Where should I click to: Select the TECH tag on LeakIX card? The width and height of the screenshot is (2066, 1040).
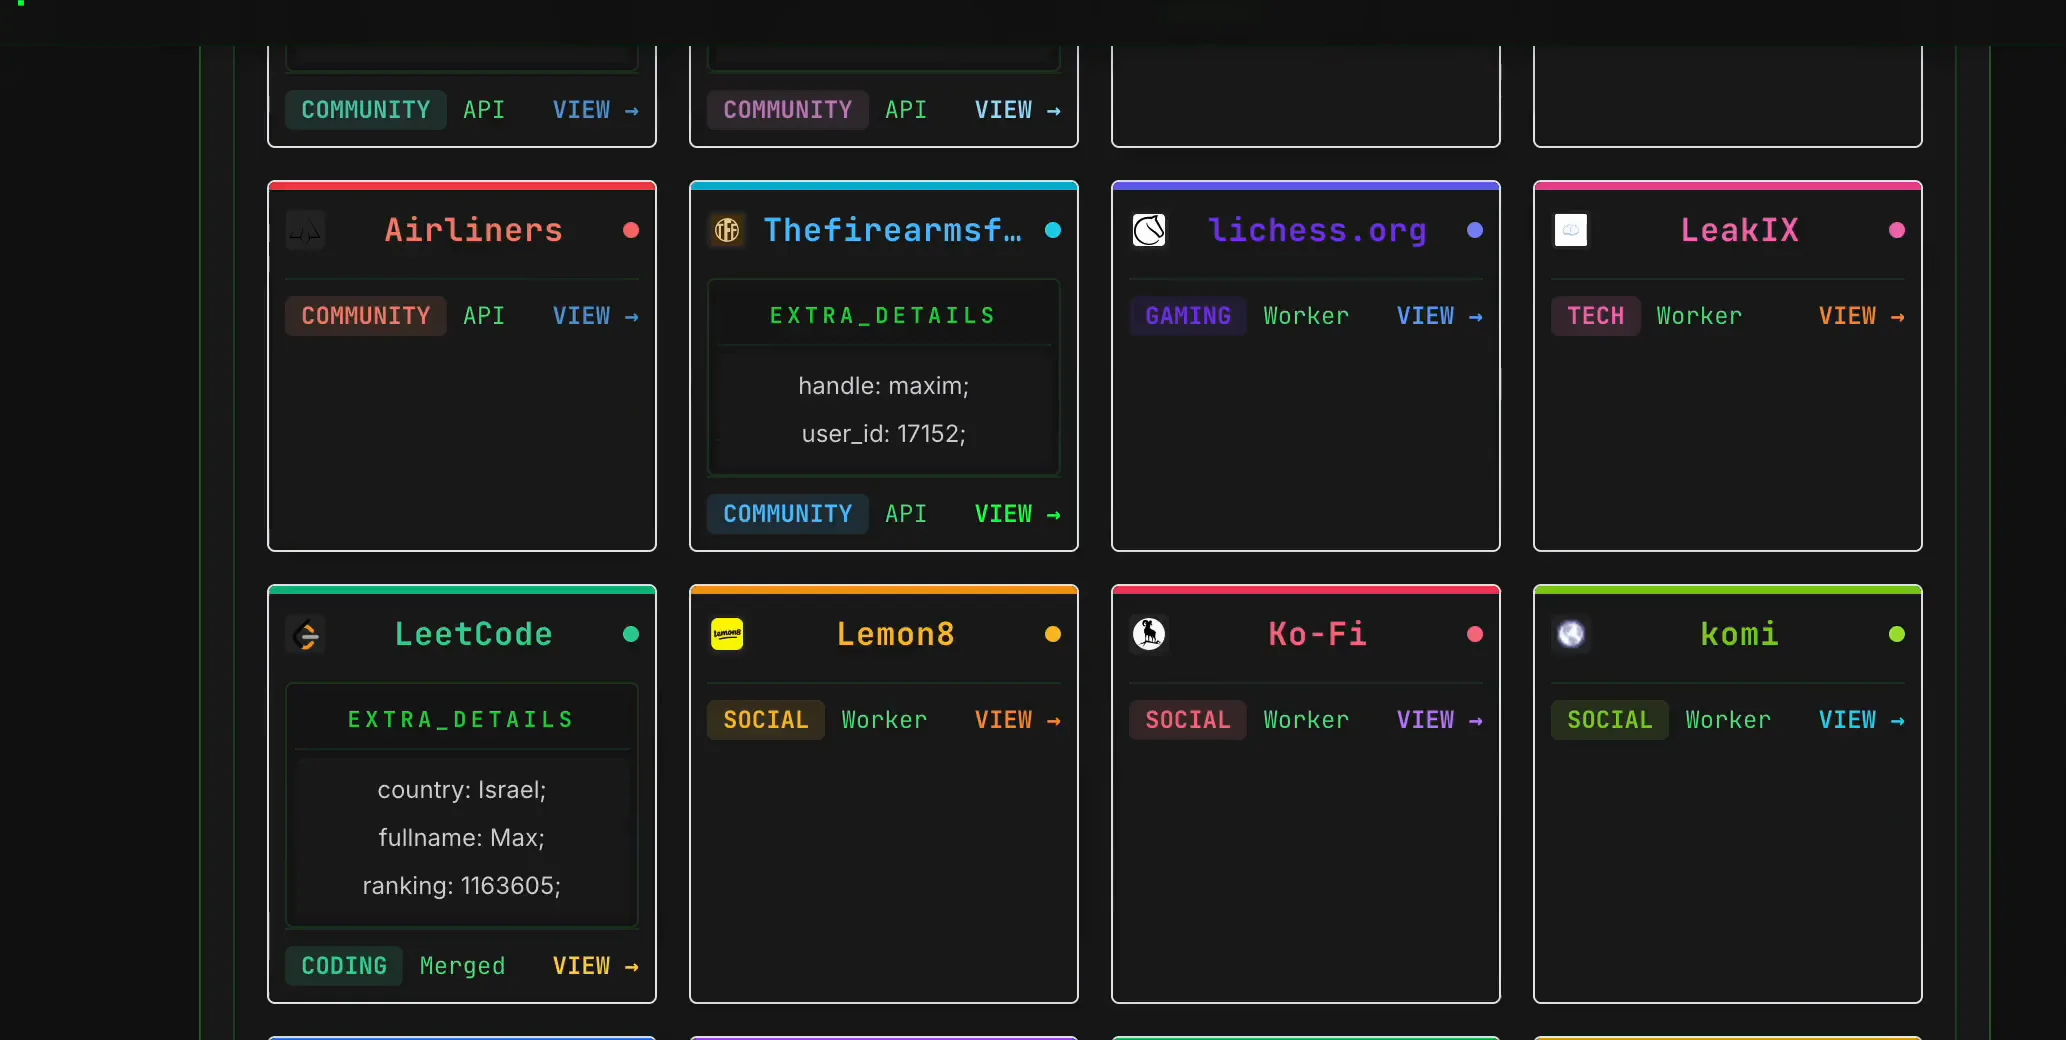click(1596, 316)
